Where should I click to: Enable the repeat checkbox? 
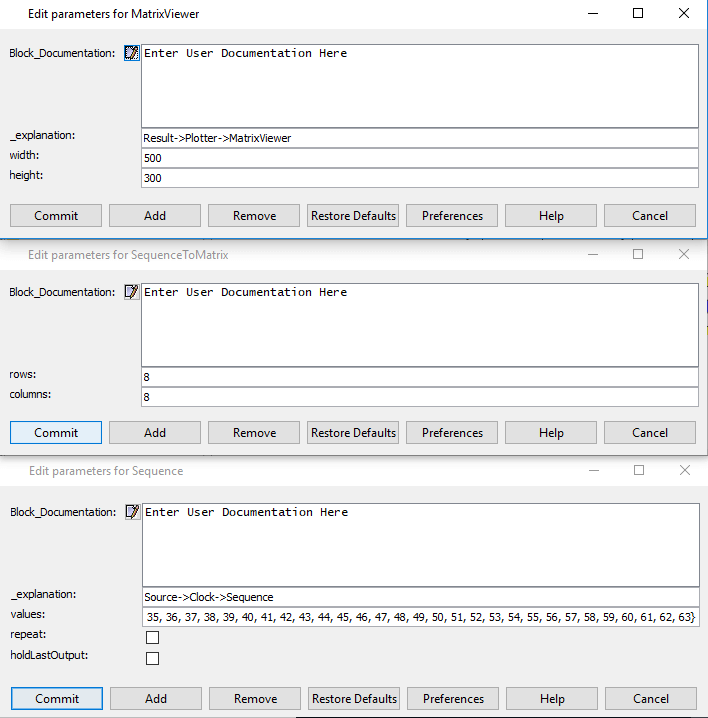(x=153, y=637)
